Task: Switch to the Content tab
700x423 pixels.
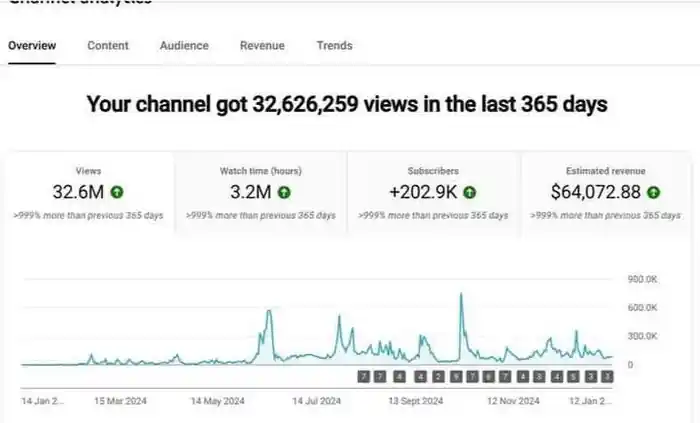Action: click(x=108, y=46)
